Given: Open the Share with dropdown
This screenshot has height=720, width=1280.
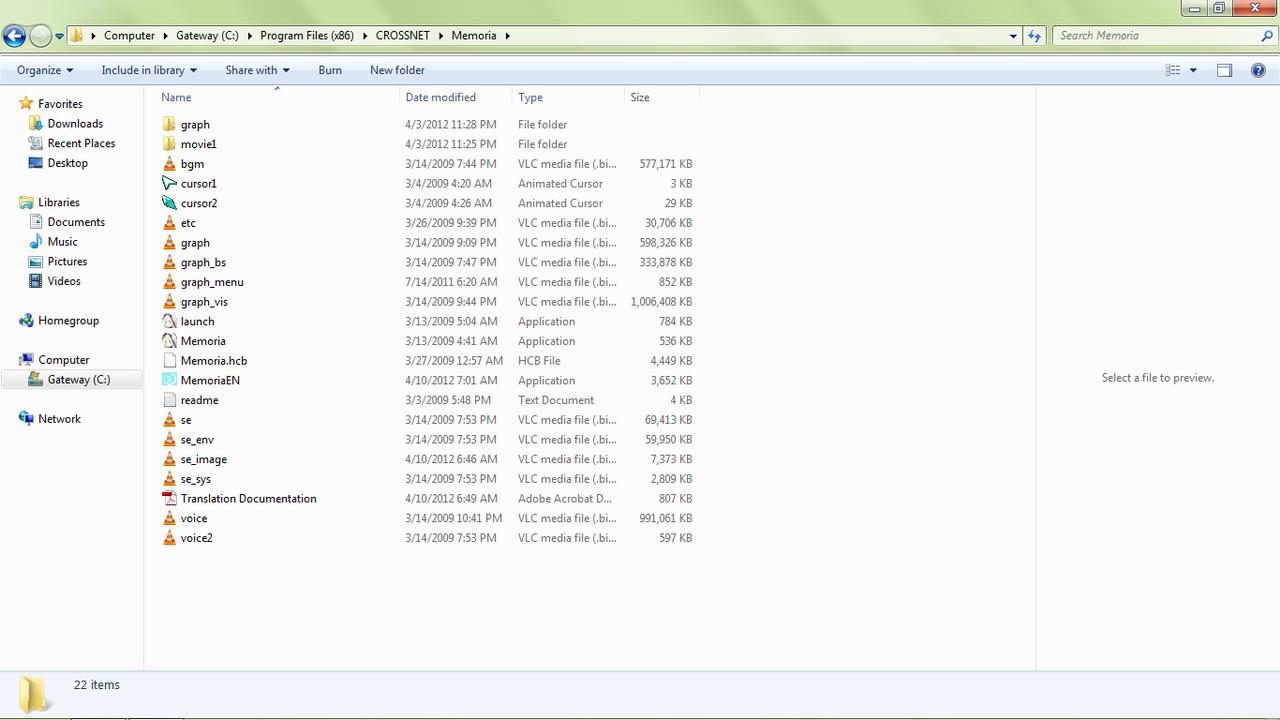Looking at the screenshot, I should (257, 70).
